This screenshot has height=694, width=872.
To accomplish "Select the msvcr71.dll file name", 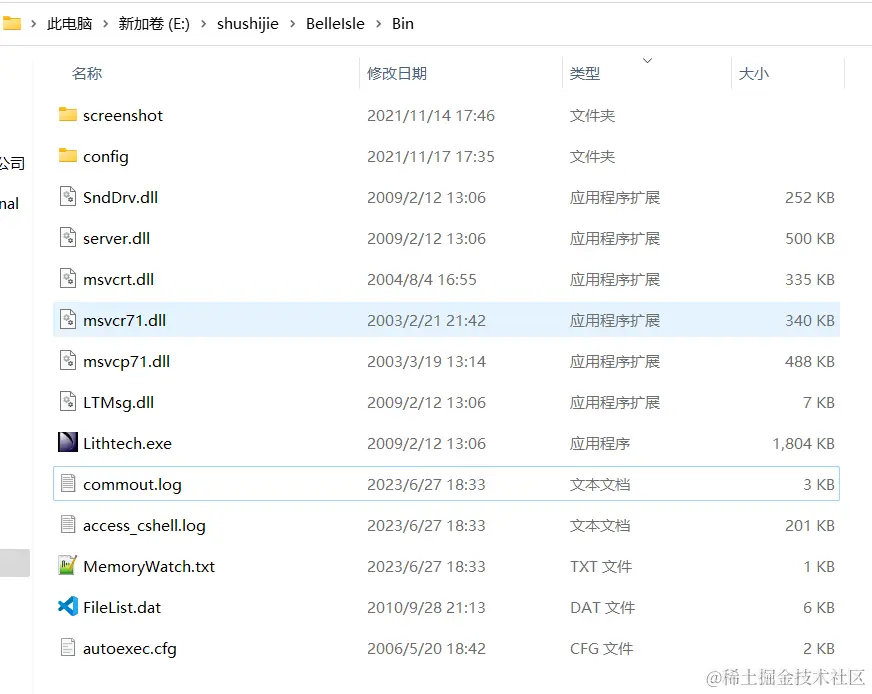I will tap(125, 321).
